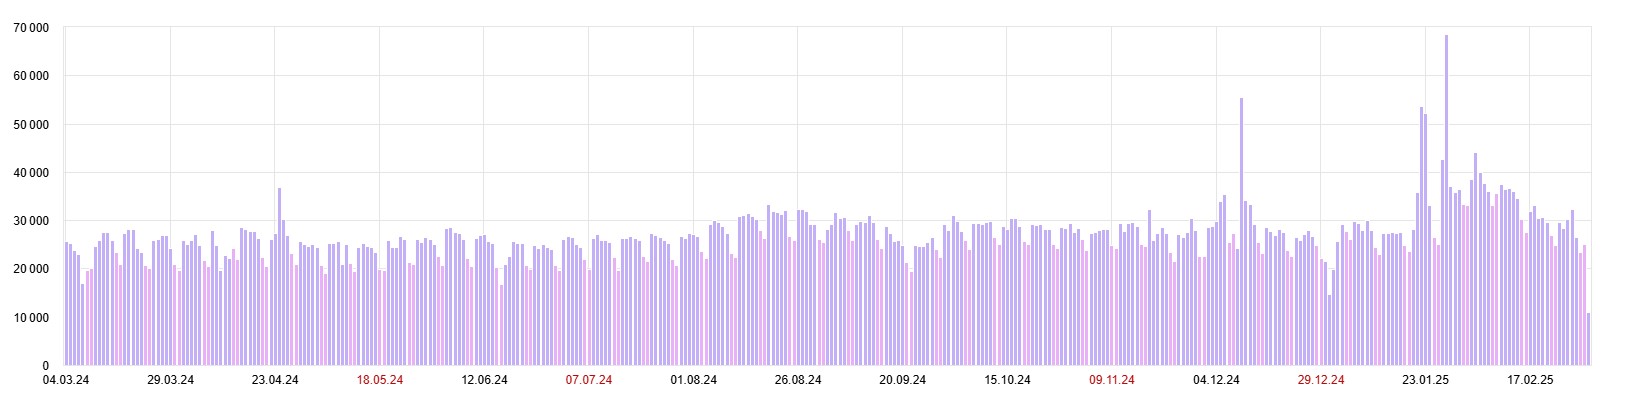The image size is (1627, 405).
Task: Click x-axis date label 04.03.24
Action: tap(67, 380)
